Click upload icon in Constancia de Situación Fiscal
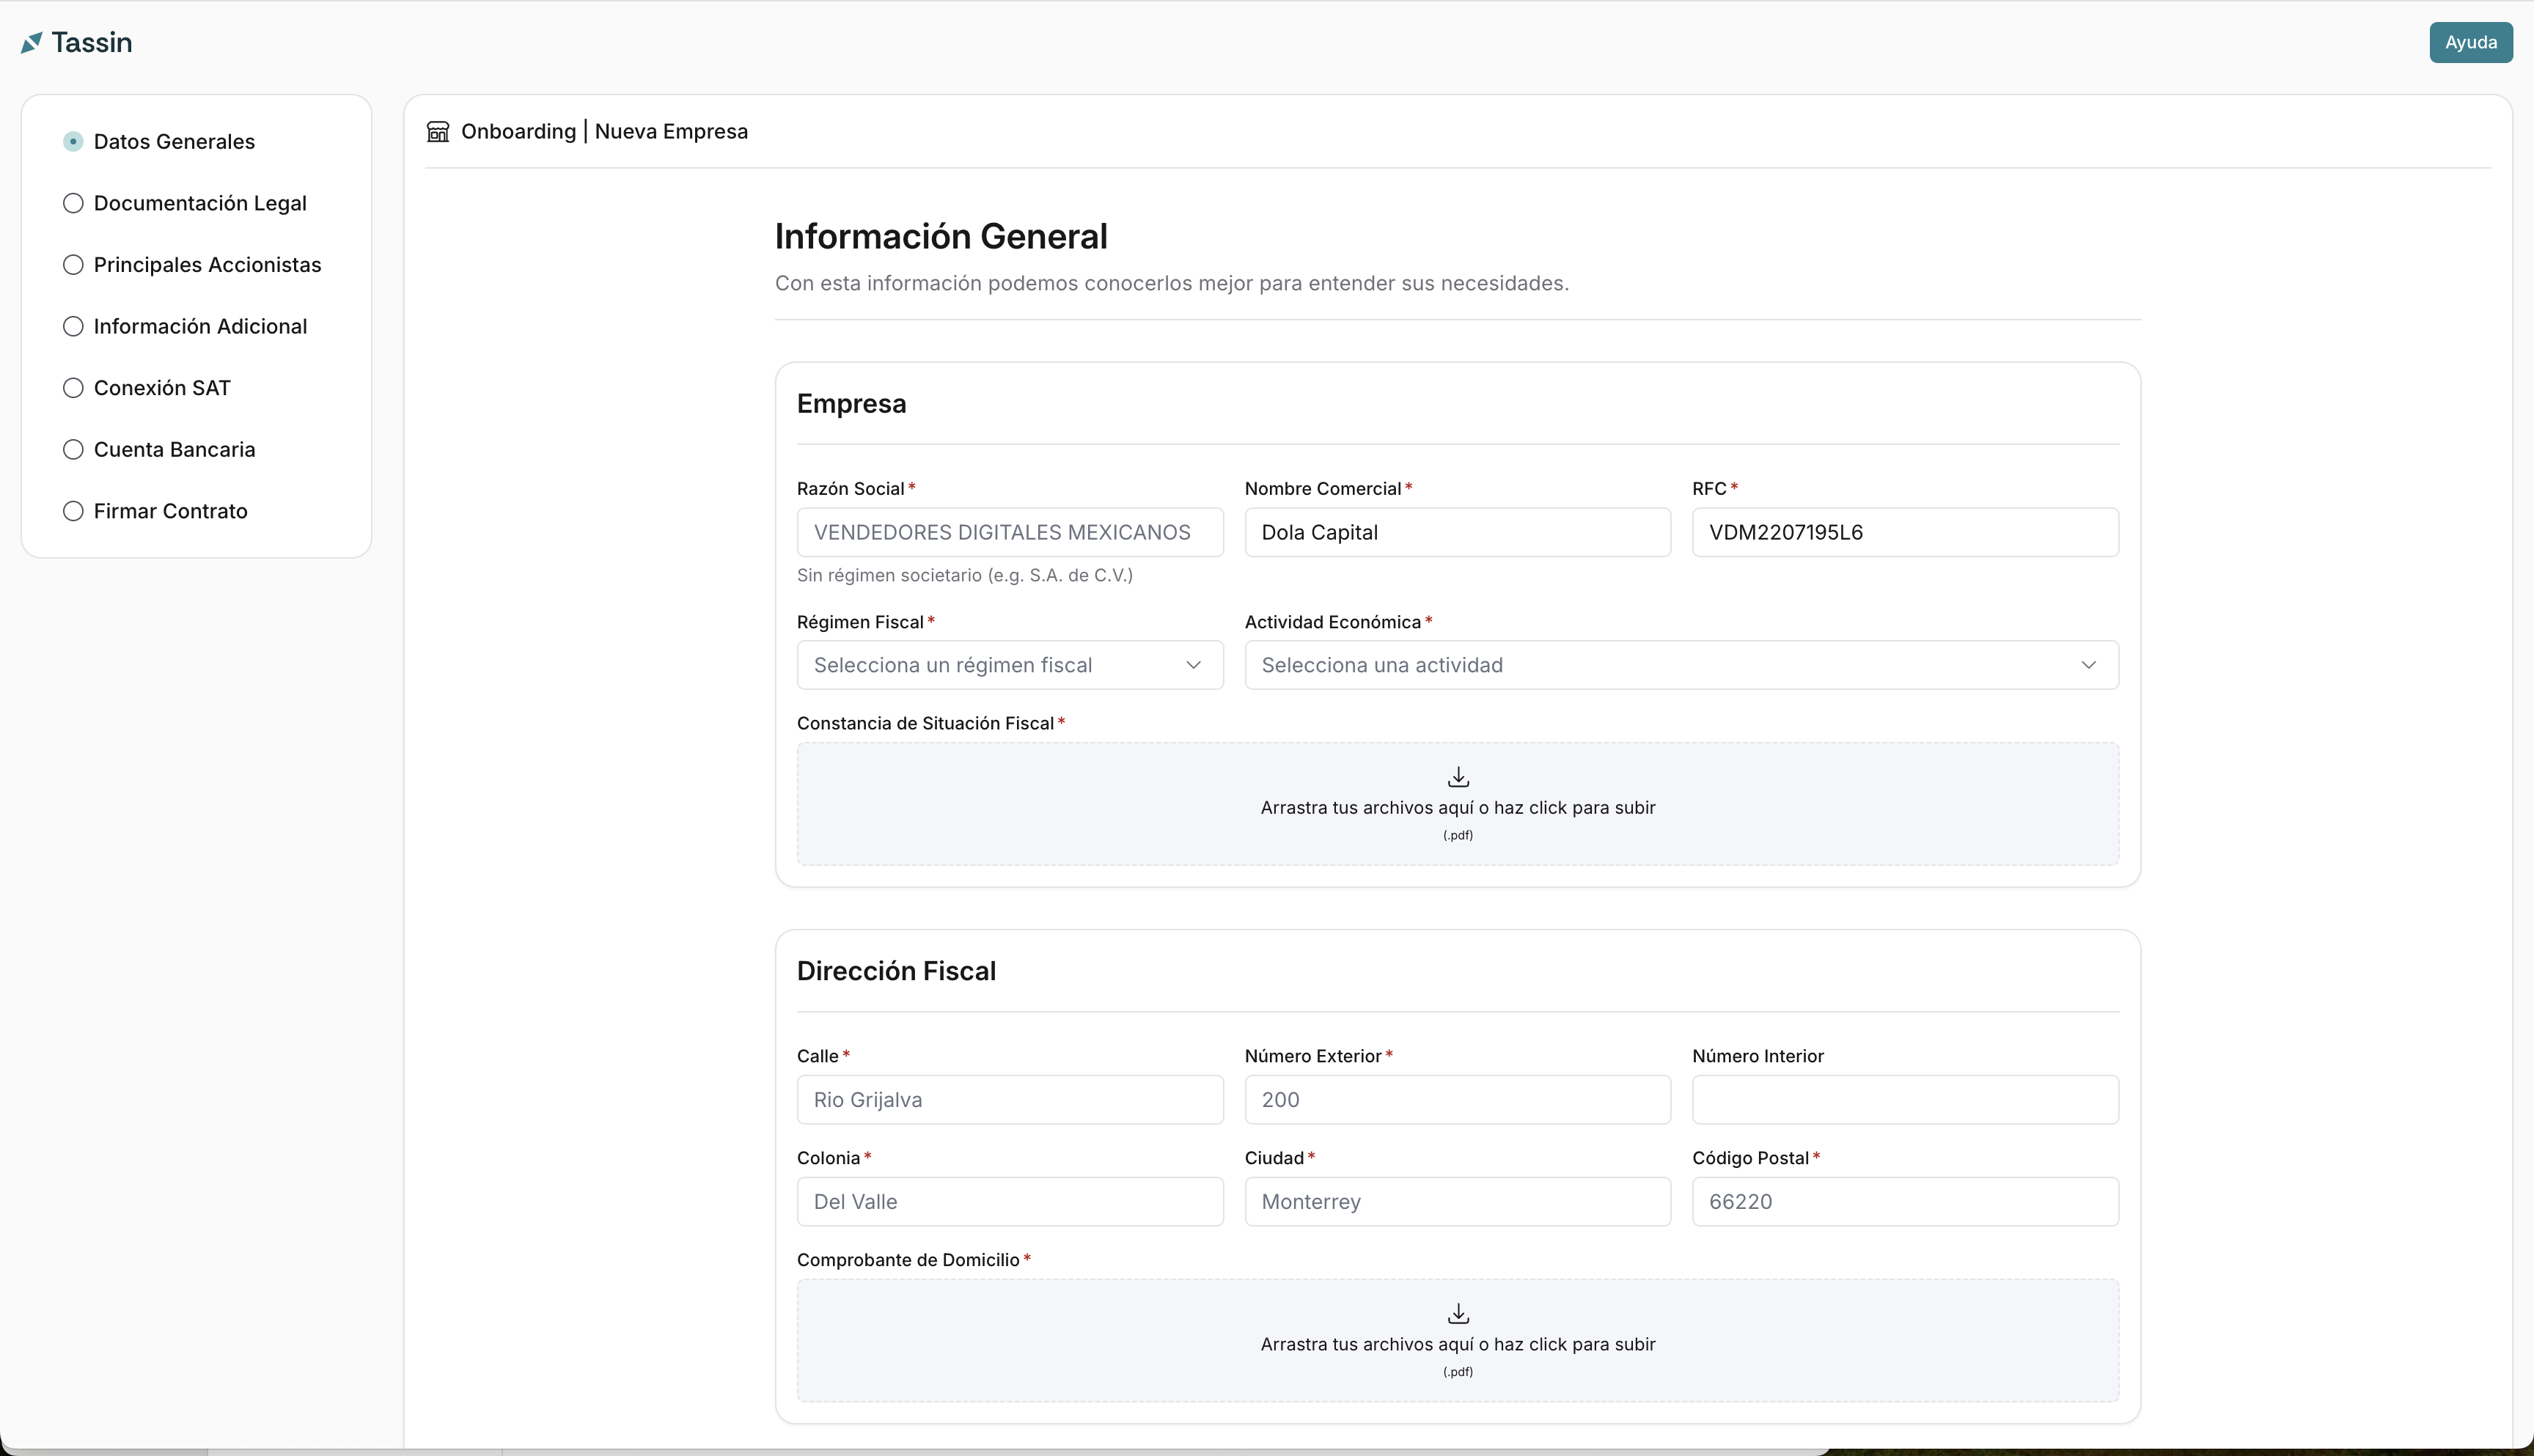Screen dimensions: 2534x1456 [x=1458, y=776]
